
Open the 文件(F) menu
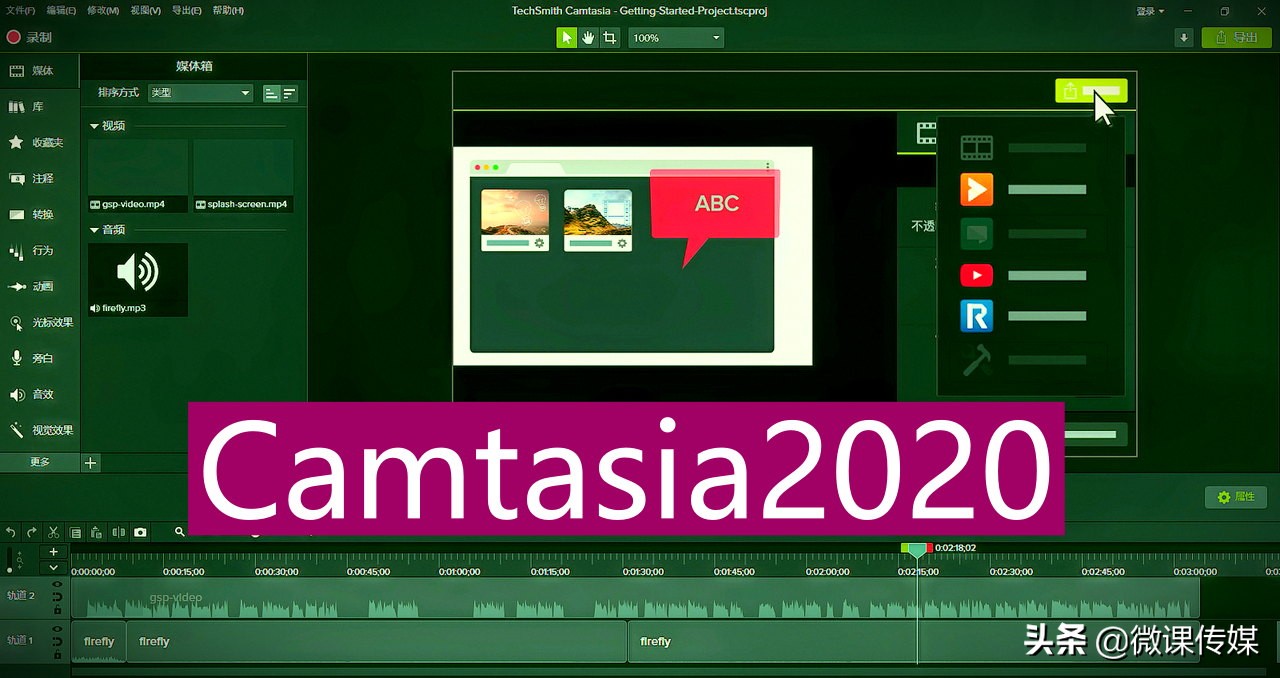(x=20, y=11)
